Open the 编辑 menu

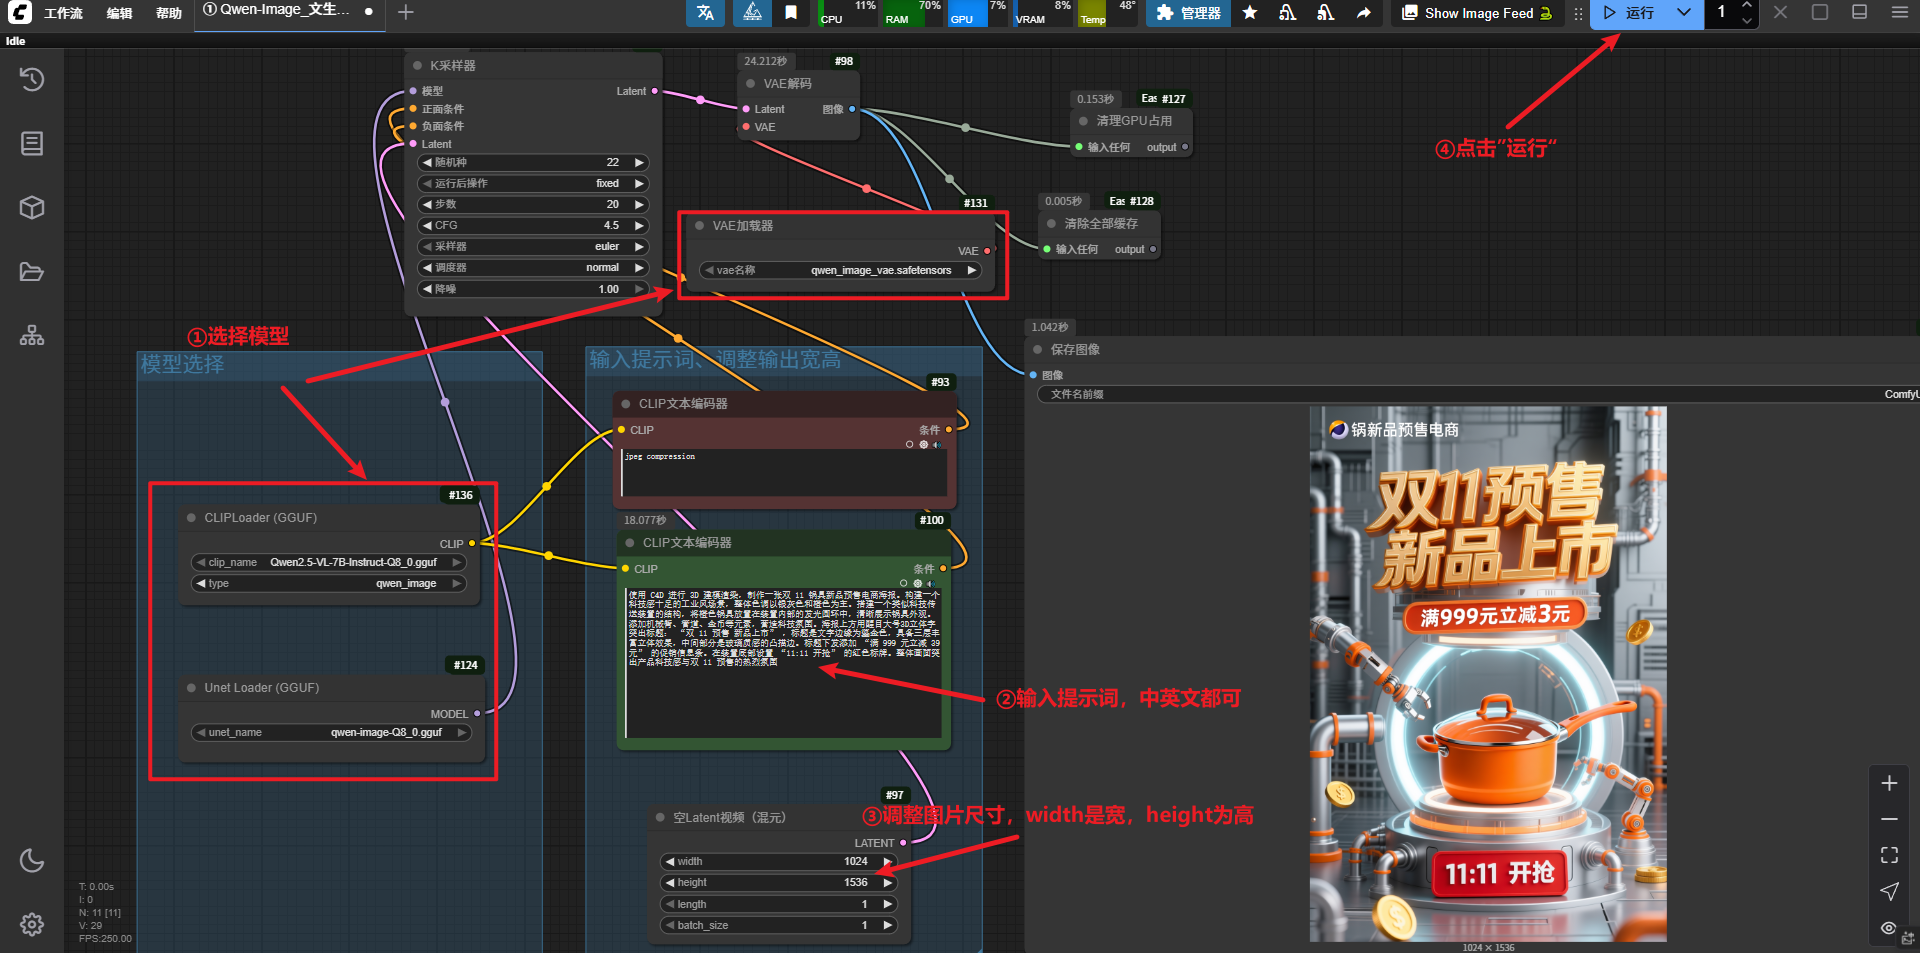pos(119,13)
